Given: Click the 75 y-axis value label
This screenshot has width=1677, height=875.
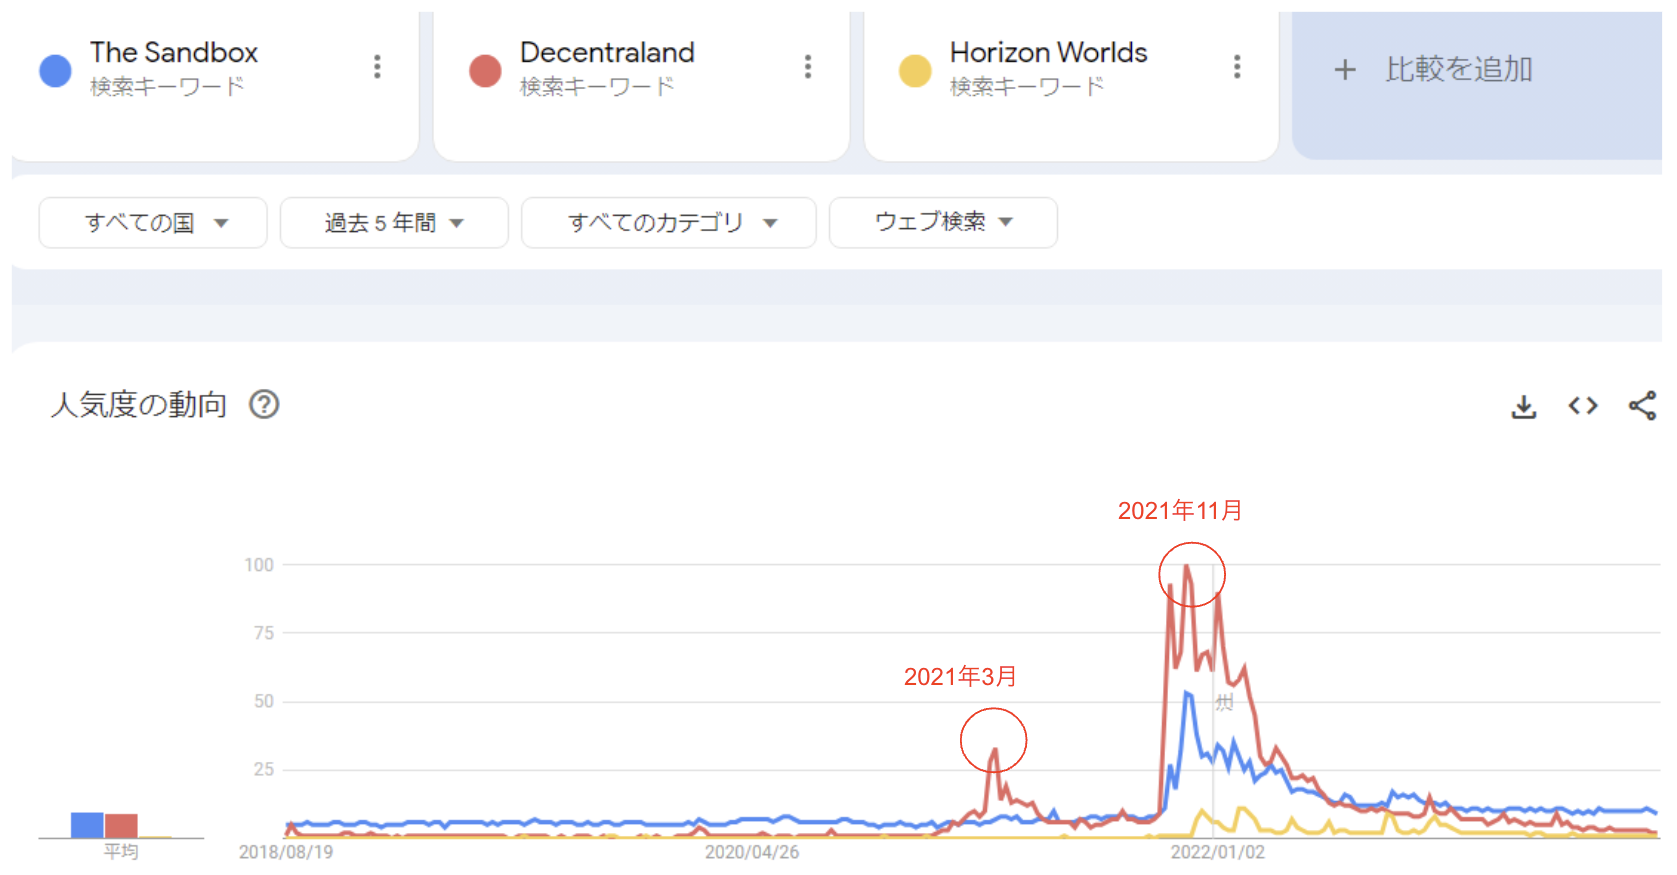Looking at the screenshot, I should tap(264, 633).
